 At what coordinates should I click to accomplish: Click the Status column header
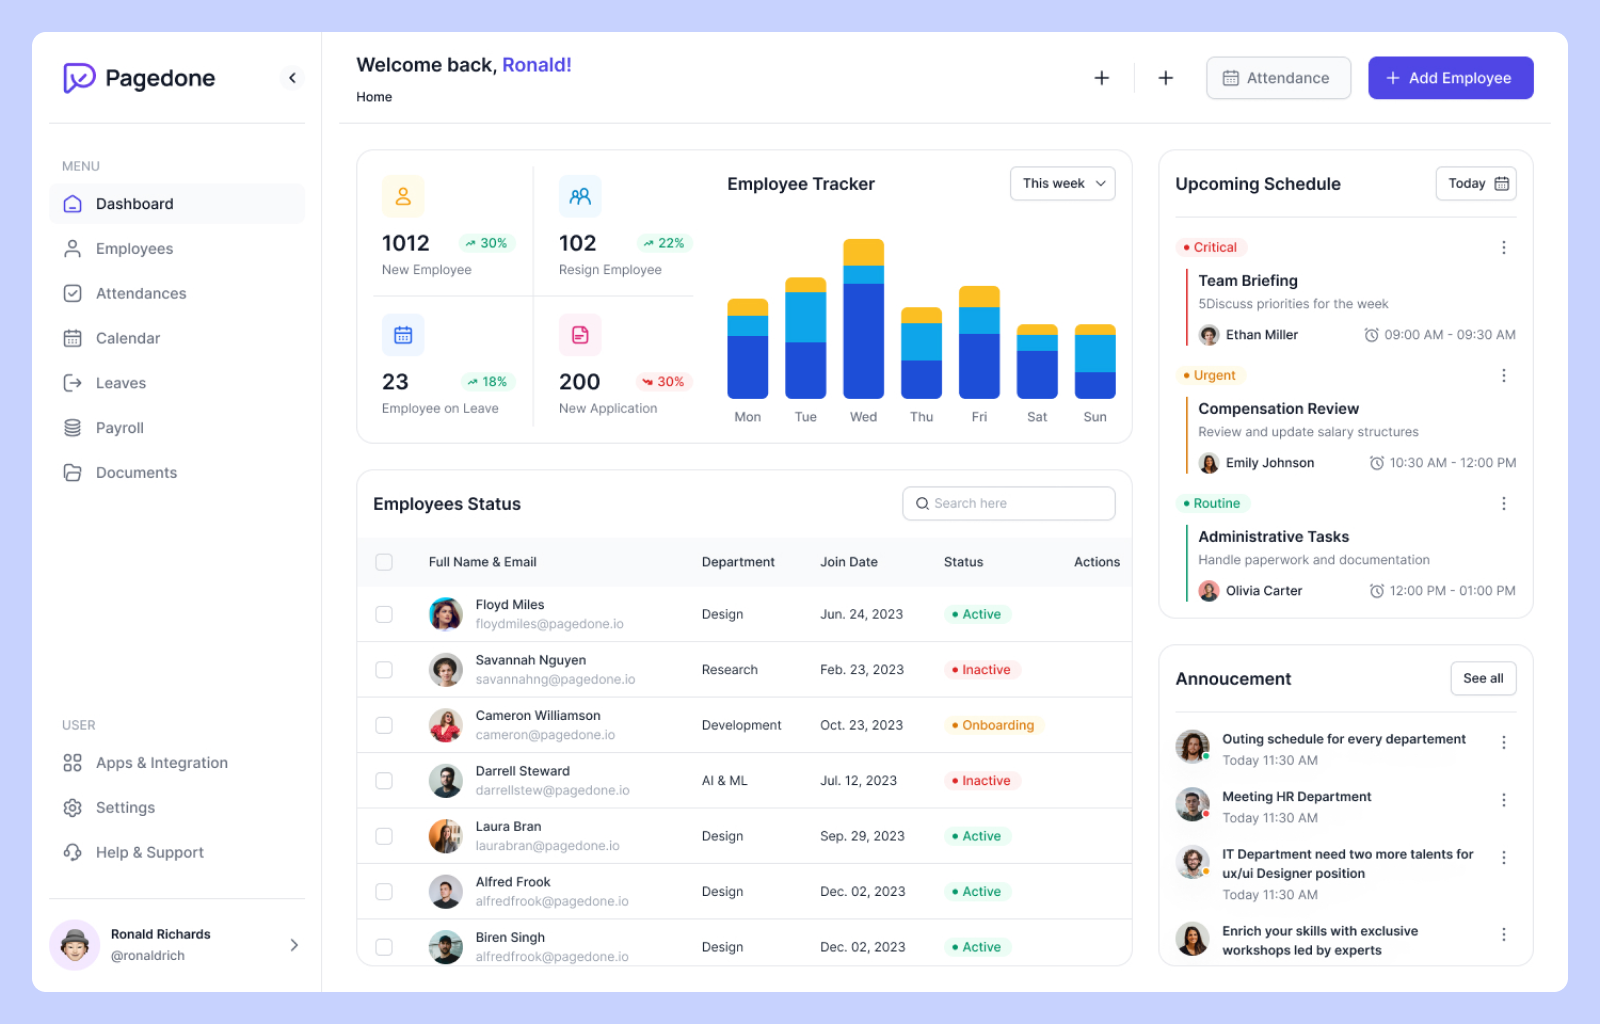964,562
